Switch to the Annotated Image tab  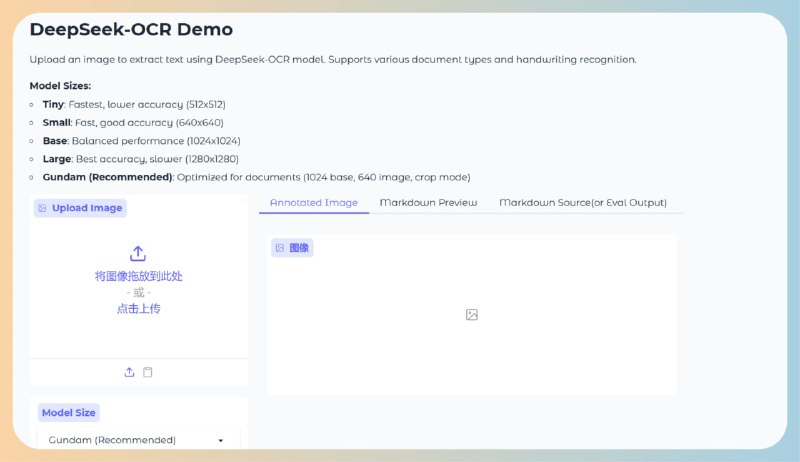coord(314,202)
